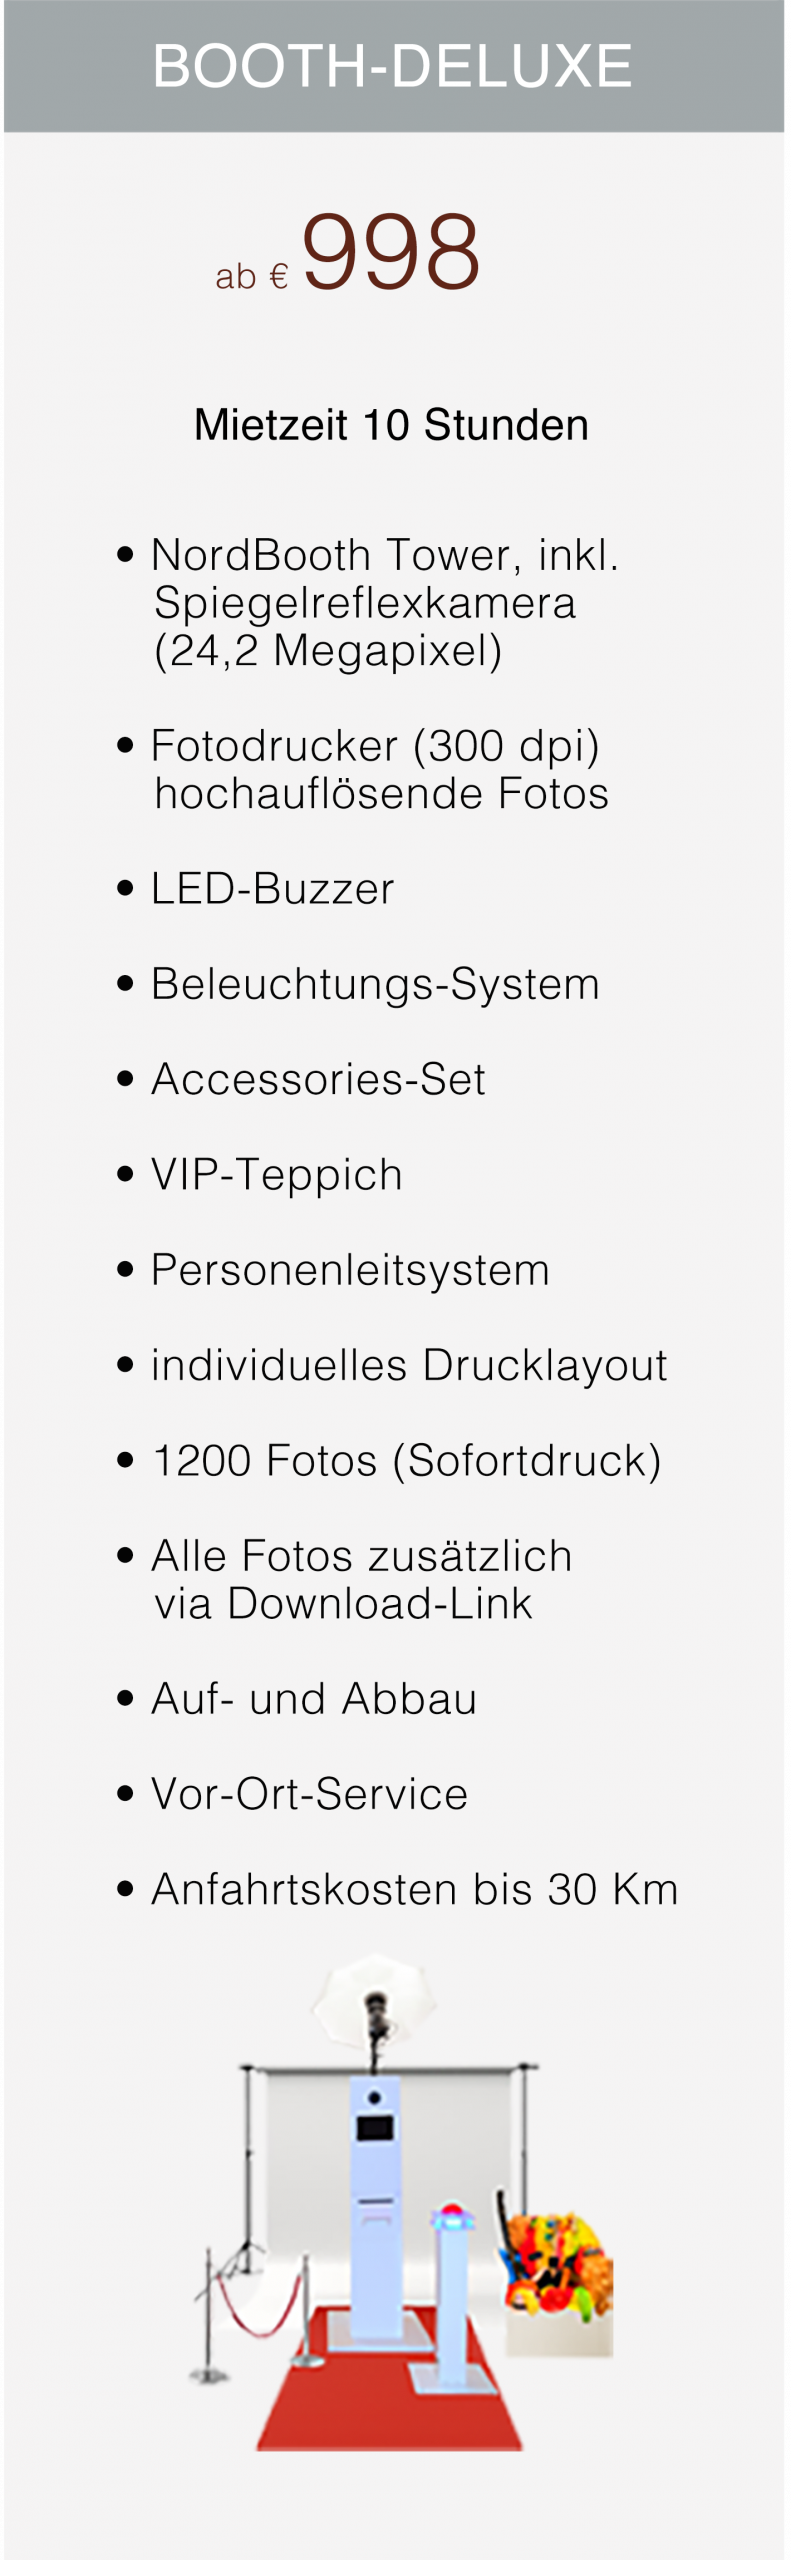The width and height of the screenshot is (791, 2560).
Task: Click the 'ab €' price prefix
Action: [251, 276]
